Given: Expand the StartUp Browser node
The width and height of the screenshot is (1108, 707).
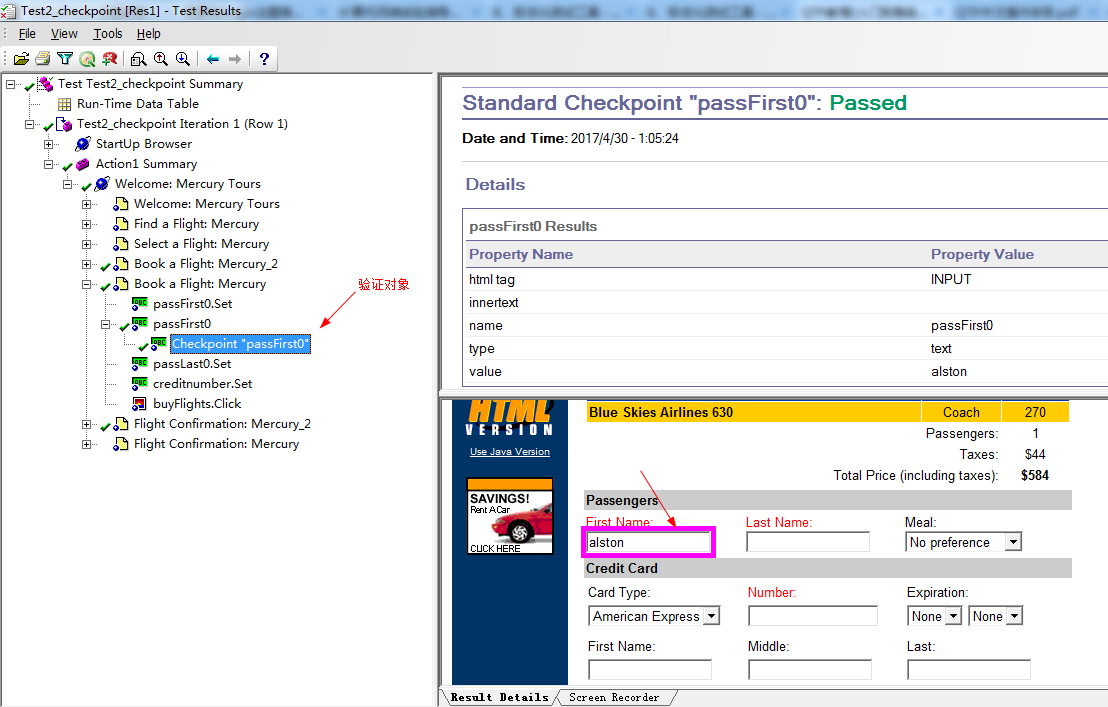Looking at the screenshot, I should click(x=49, y=144).
